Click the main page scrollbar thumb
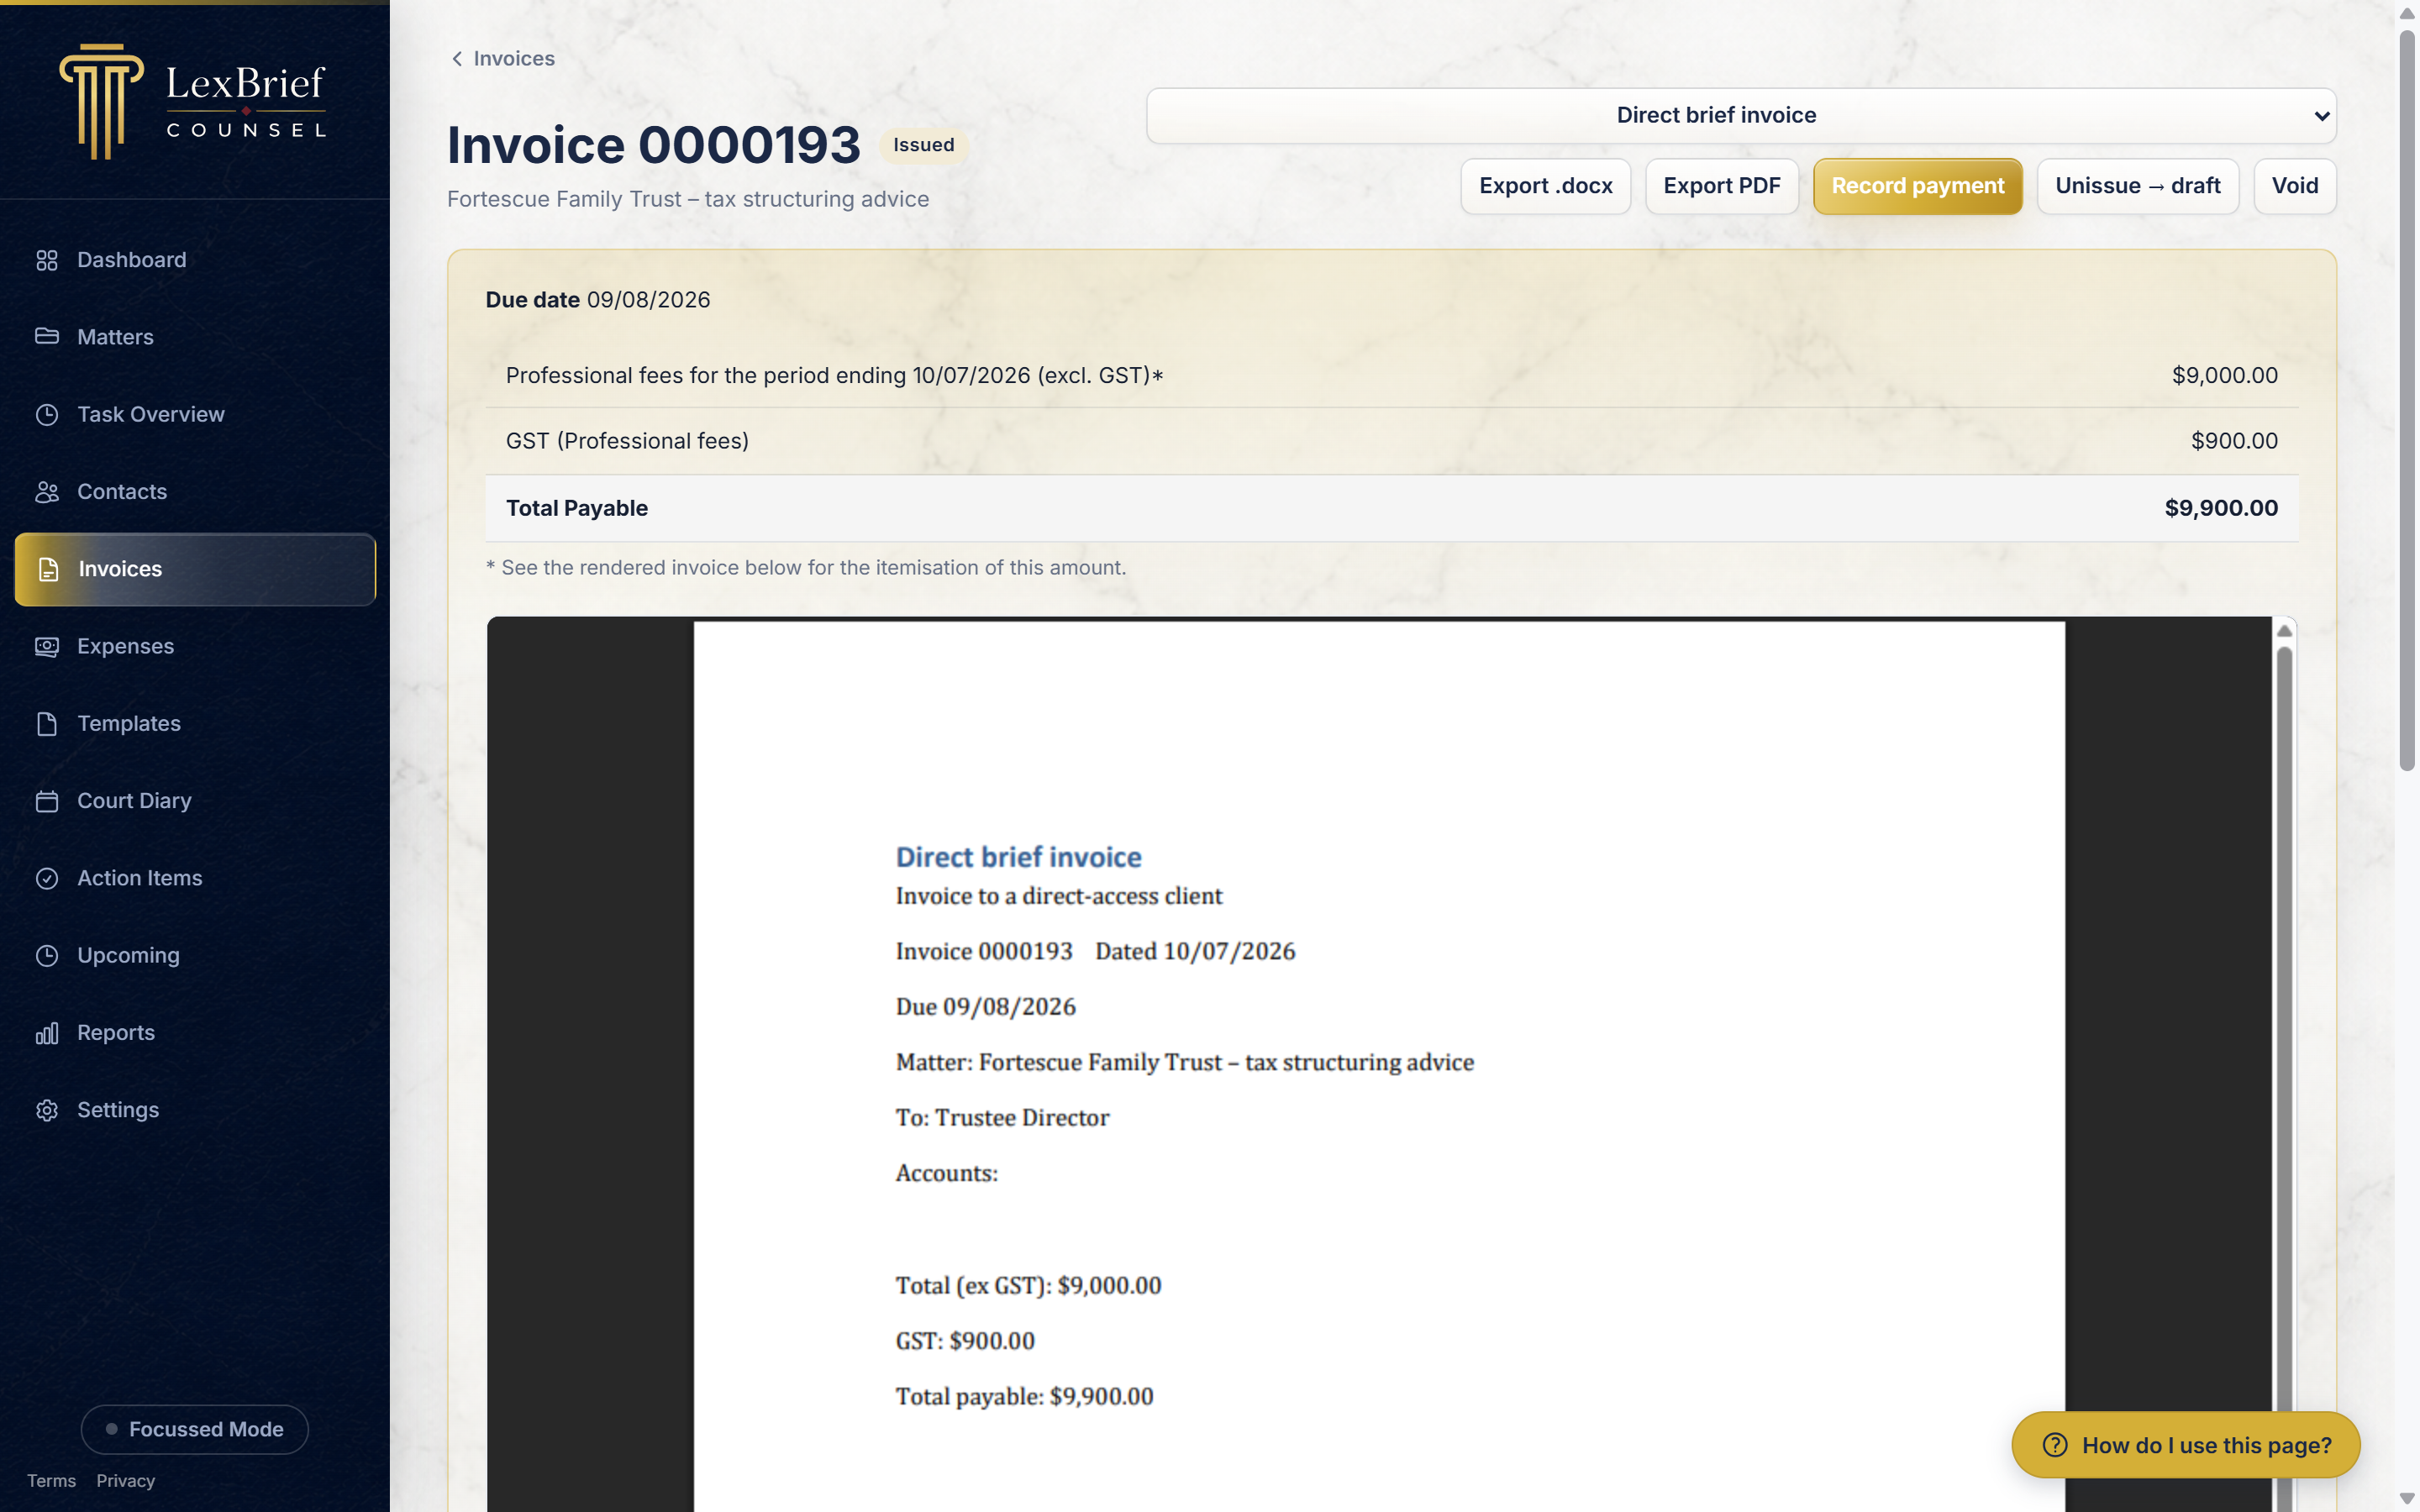This screenshot has width=2420, height=1512. 2407,400
